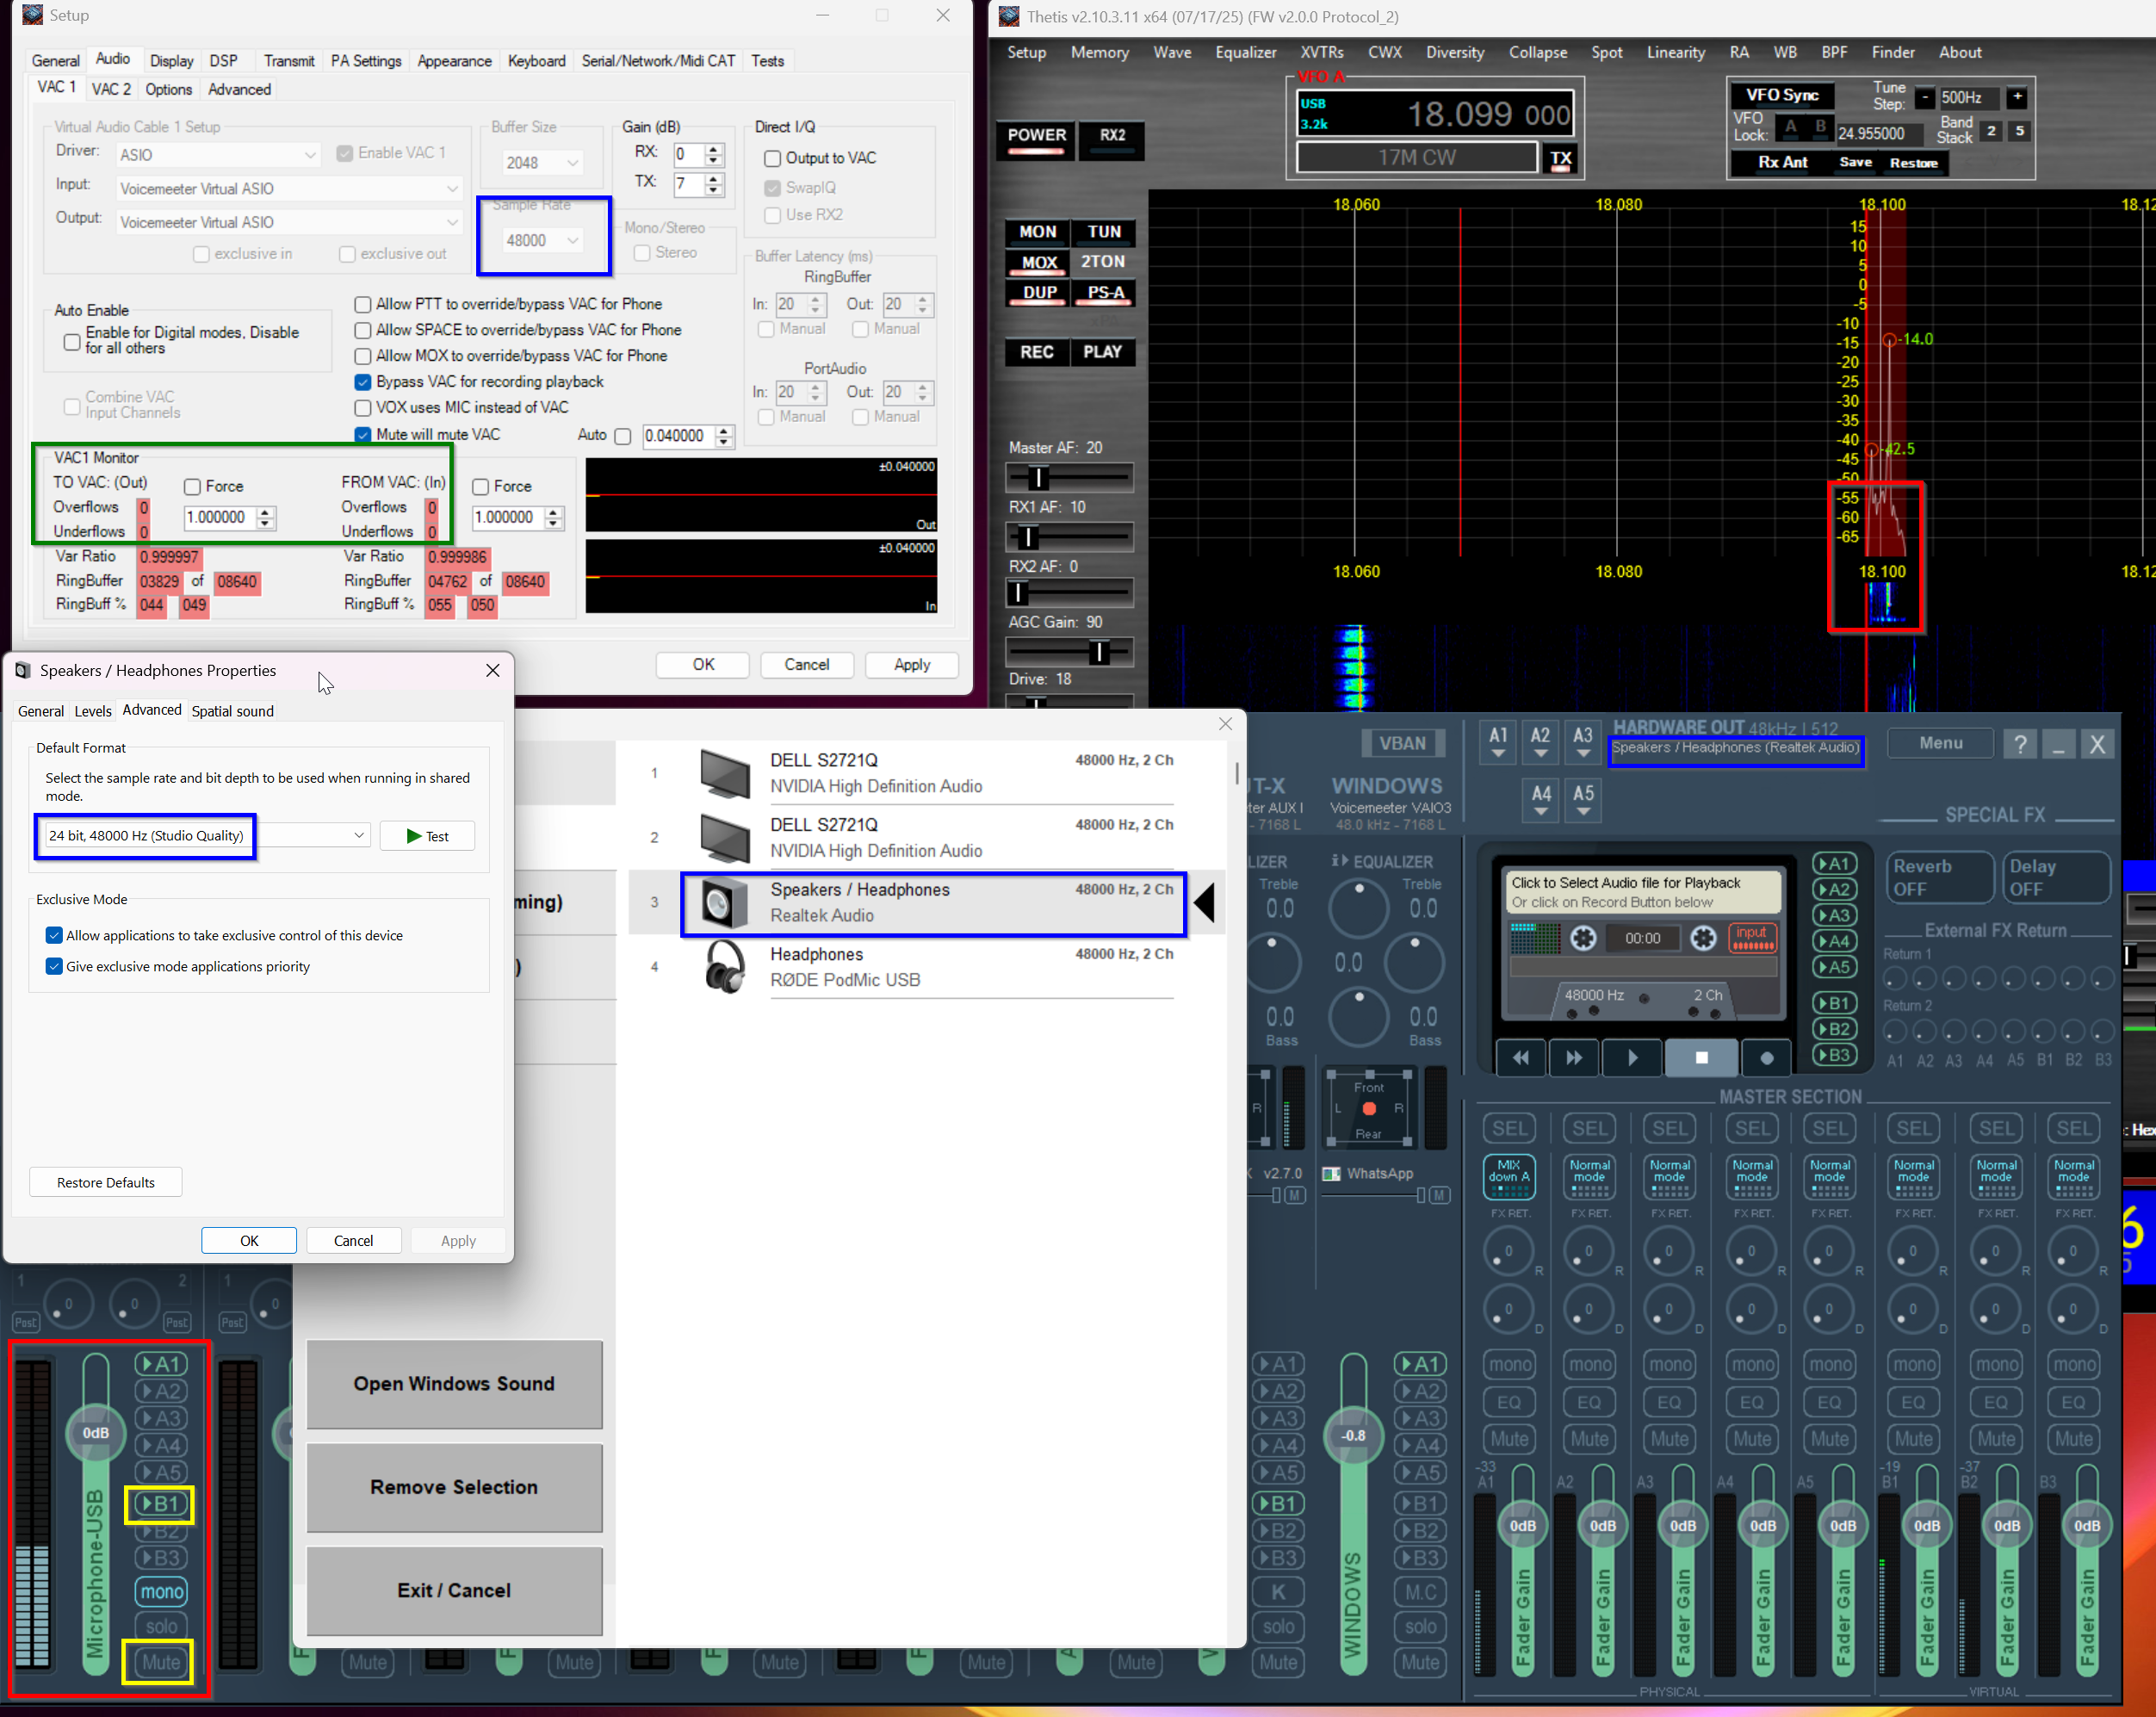Screen dimensions: 2156x1717
Task: Toggle MOX transmit button in Thetis
Action: tap(1037, 262)
